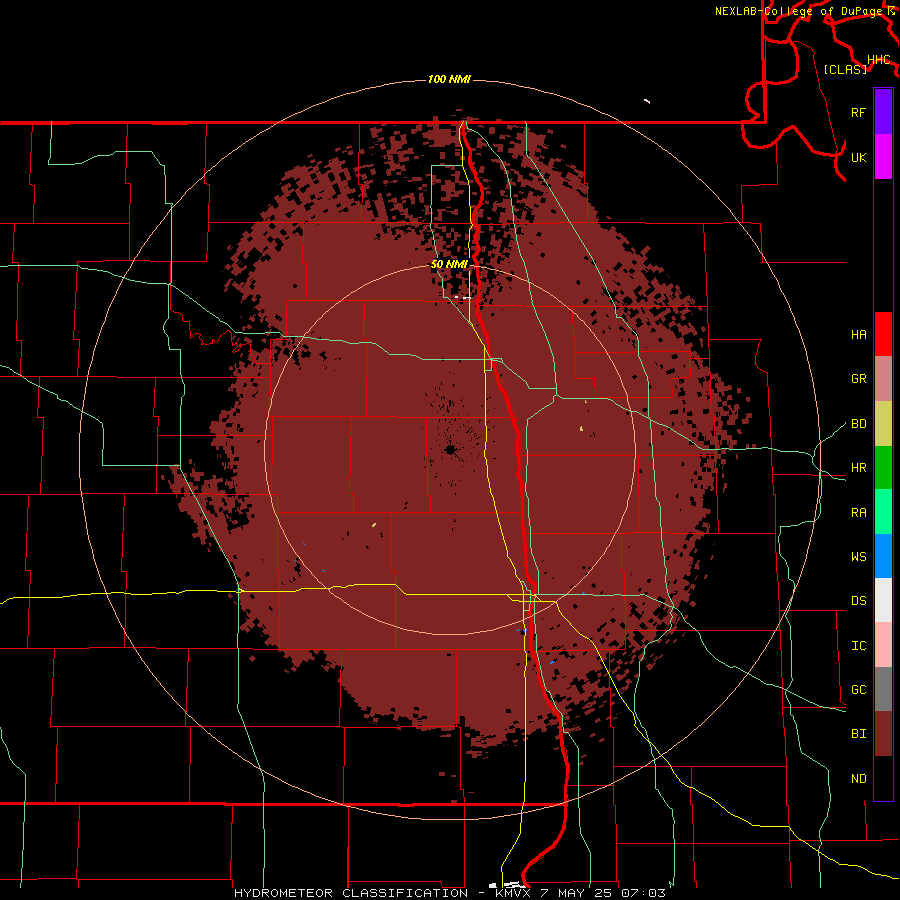Click the HA red legend swatch
900x900 pixels.
click(883, 334)
